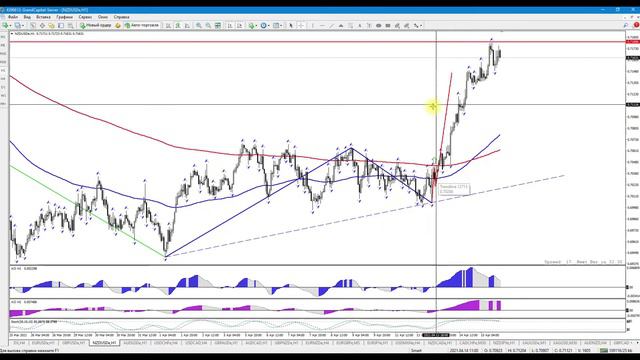Open the Окно menu
The height and width of the screenshot is (360, 640).
tap(103, 17)
